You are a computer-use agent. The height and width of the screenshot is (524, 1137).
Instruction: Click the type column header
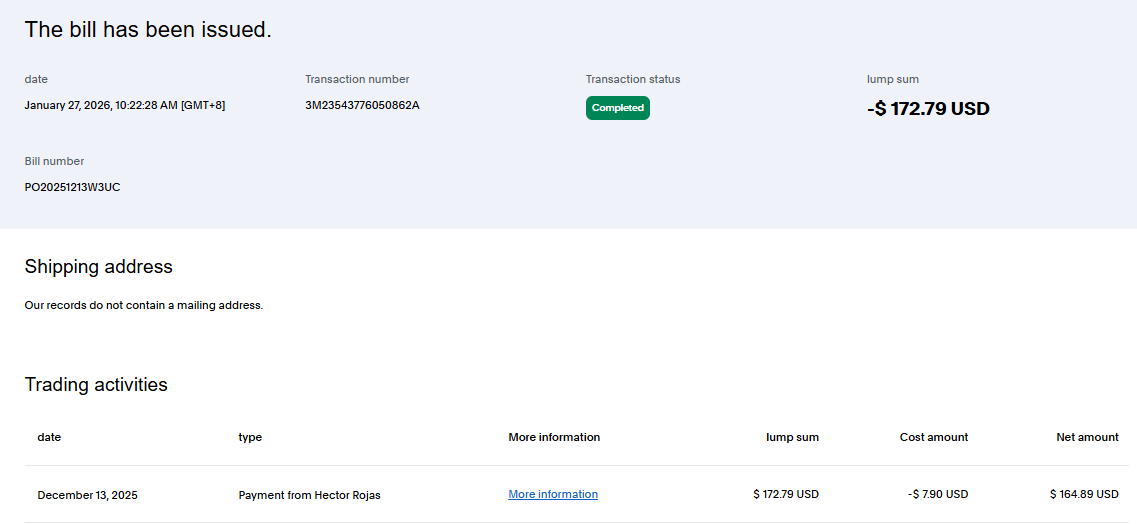(x=250, y=437)
